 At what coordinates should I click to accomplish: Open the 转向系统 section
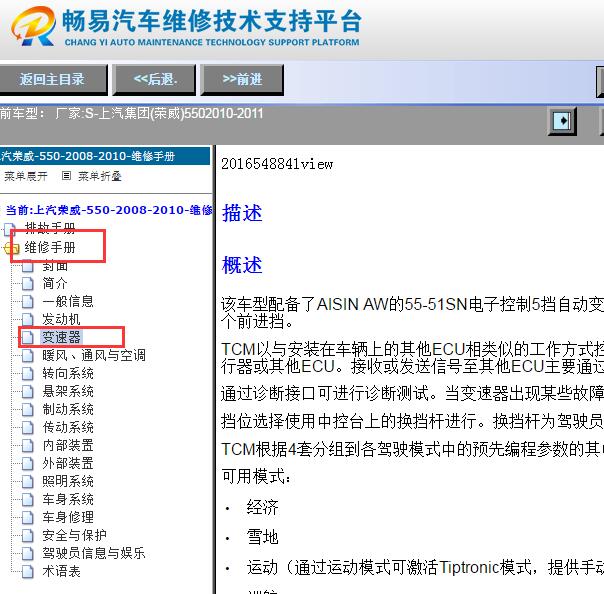[68, 373]
